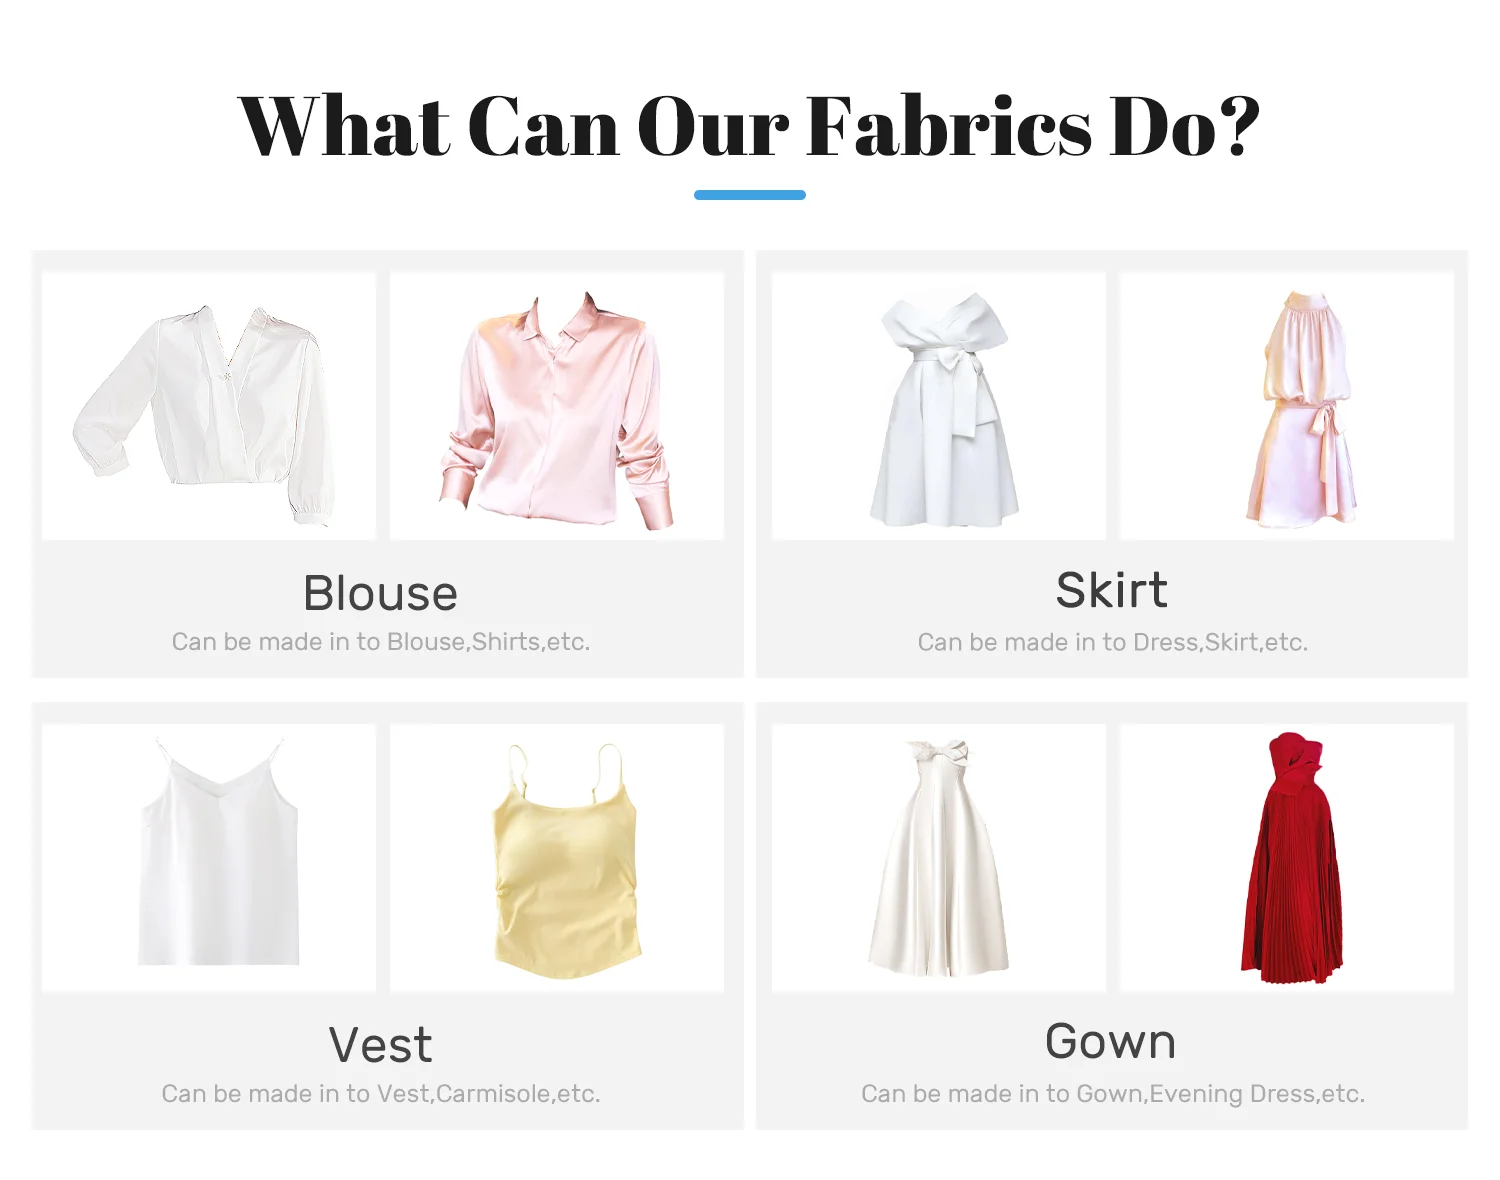Click 'Can be made in to Dress,Skirt,etc.' text

tap(1113, 642)
